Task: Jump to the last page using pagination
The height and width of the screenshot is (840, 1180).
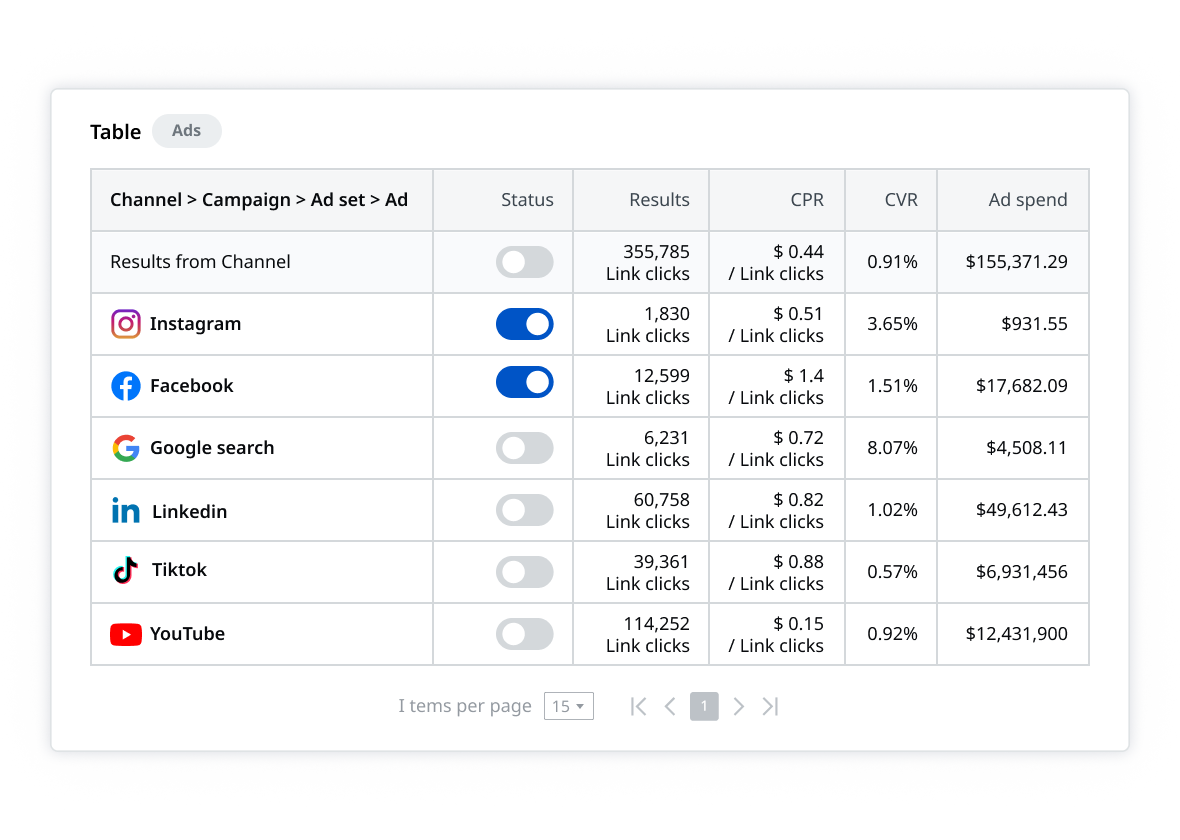Action: (770, 706)
